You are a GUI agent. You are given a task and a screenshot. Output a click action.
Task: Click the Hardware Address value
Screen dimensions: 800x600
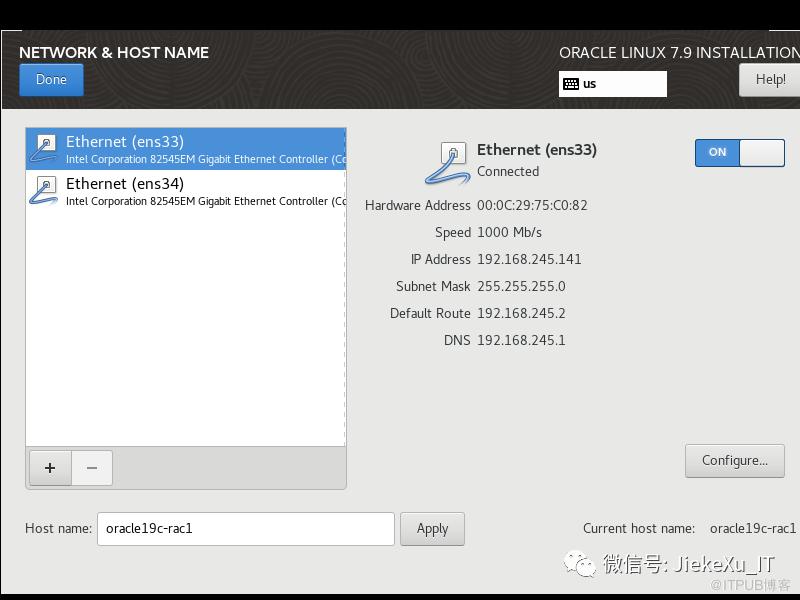(x=532, y=205)
